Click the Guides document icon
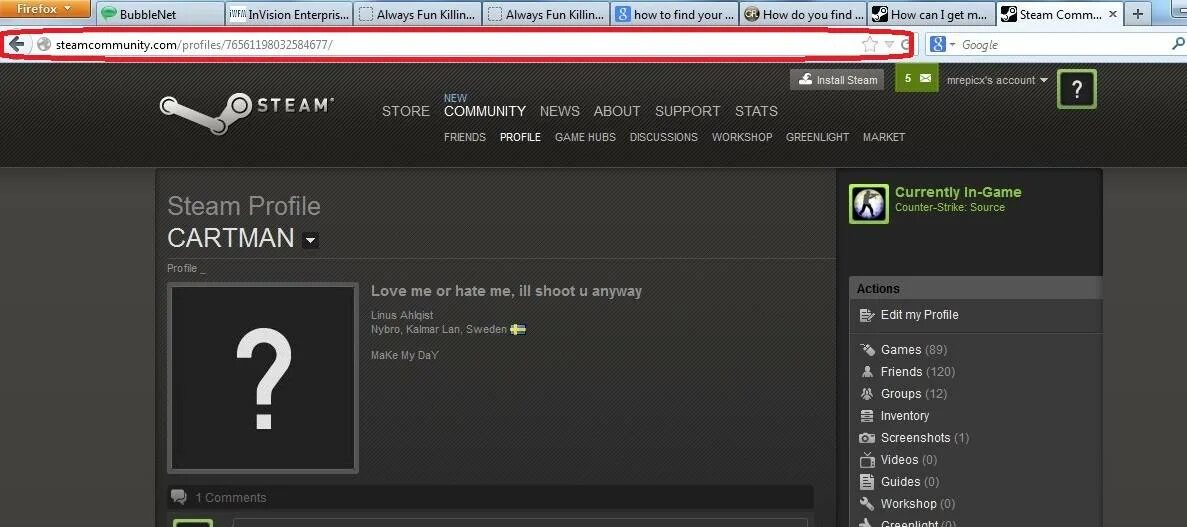Screen dimensions: 1187x527 [x=867, y=482]
